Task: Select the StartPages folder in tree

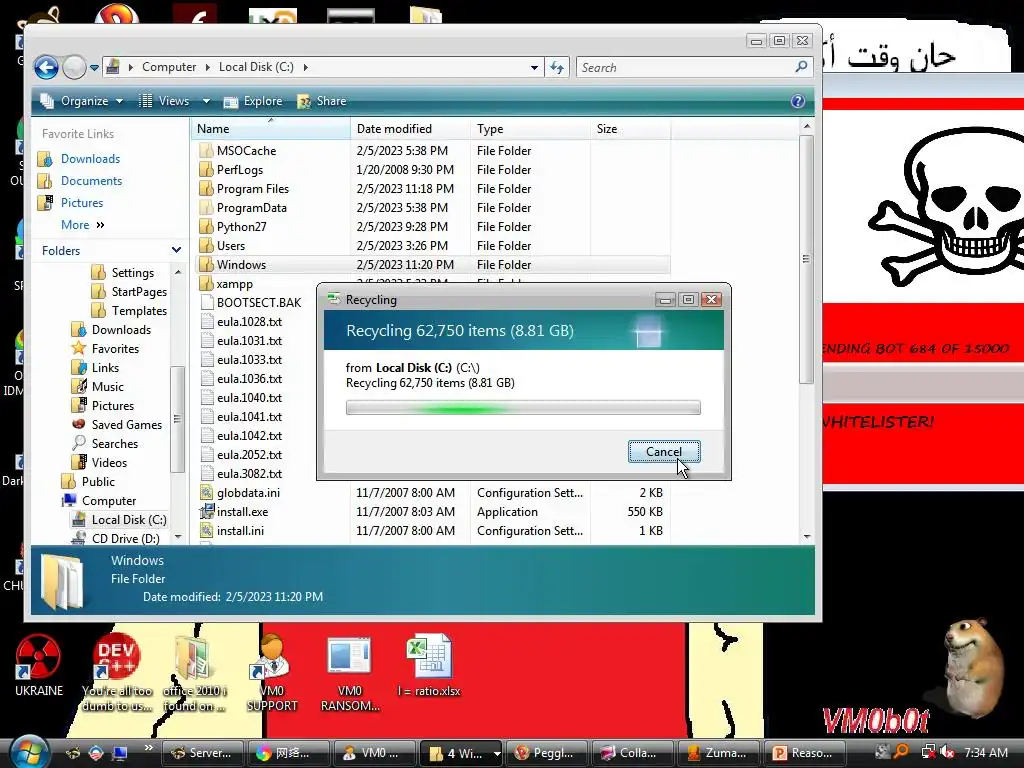Action: pos(139,291)
